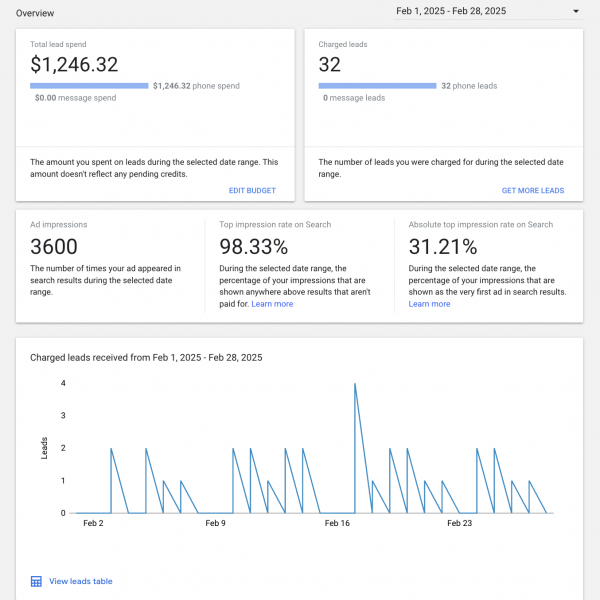This screenshot has width=600, height=600.
Task: Click the EDIT BUDGET button
Action: click(x=254, y=190)
